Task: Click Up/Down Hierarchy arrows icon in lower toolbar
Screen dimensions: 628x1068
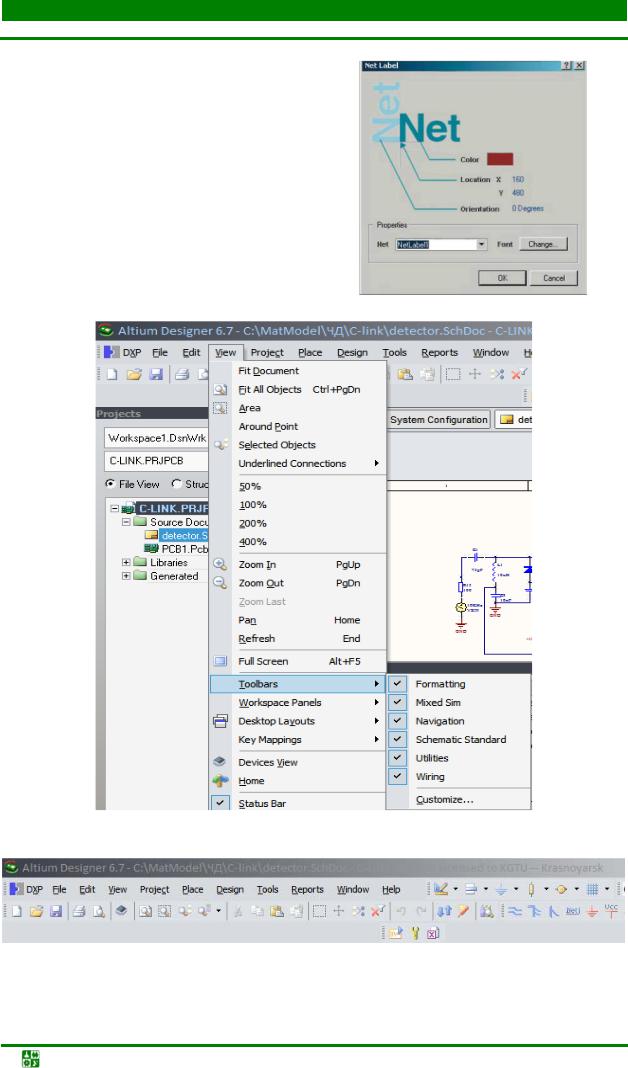Action: (444, 911)
